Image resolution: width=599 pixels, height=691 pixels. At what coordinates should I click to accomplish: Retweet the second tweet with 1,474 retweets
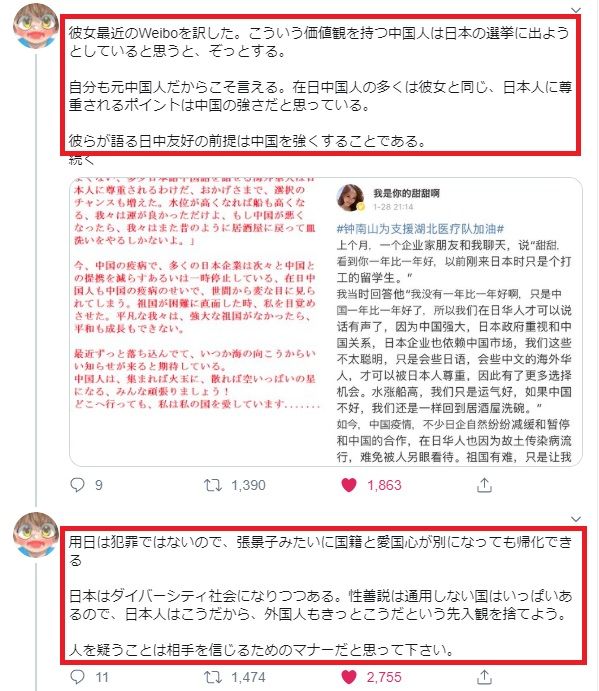click(213, 676)
